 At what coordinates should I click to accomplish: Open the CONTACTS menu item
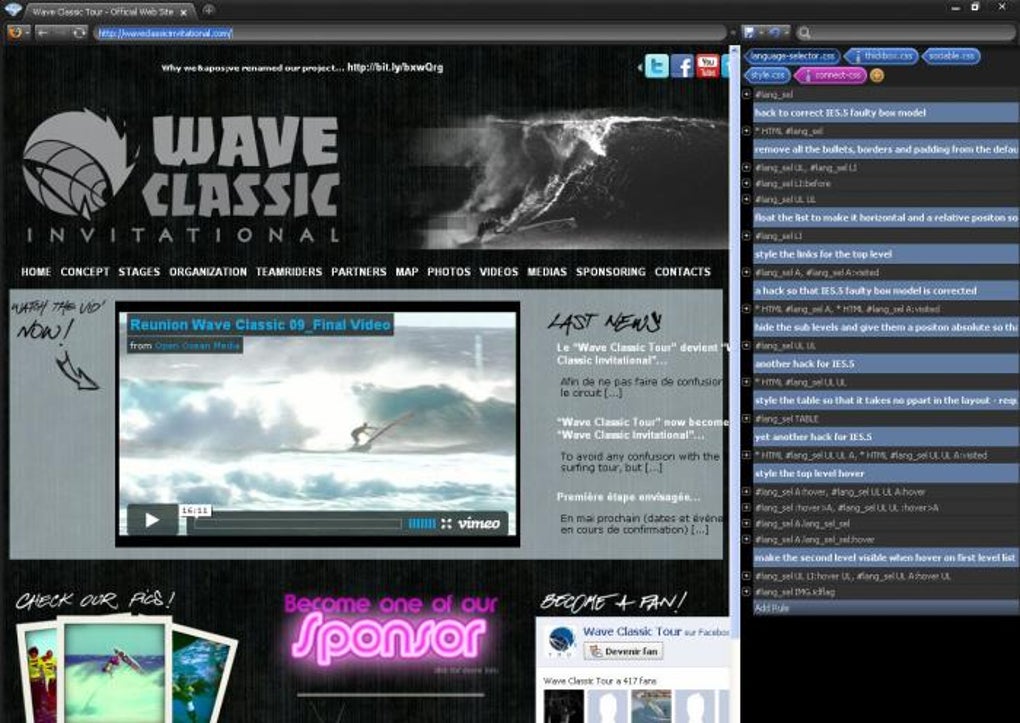coord(682,272)
